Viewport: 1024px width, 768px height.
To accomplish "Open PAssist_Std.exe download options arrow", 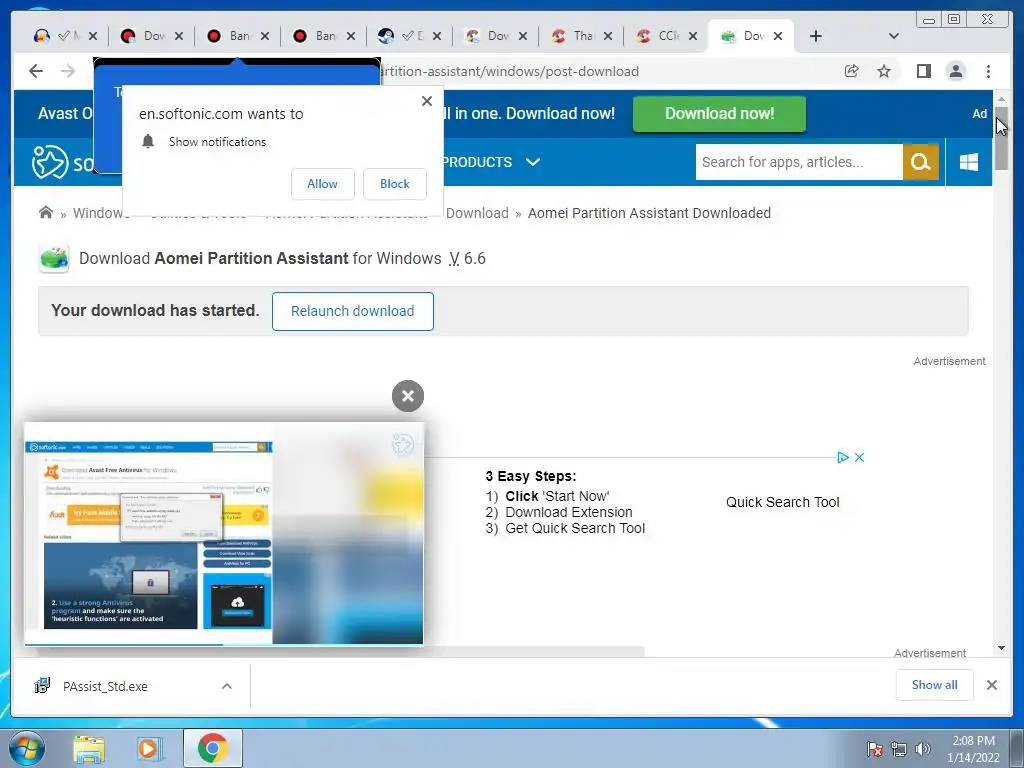I will pos(227,686).
